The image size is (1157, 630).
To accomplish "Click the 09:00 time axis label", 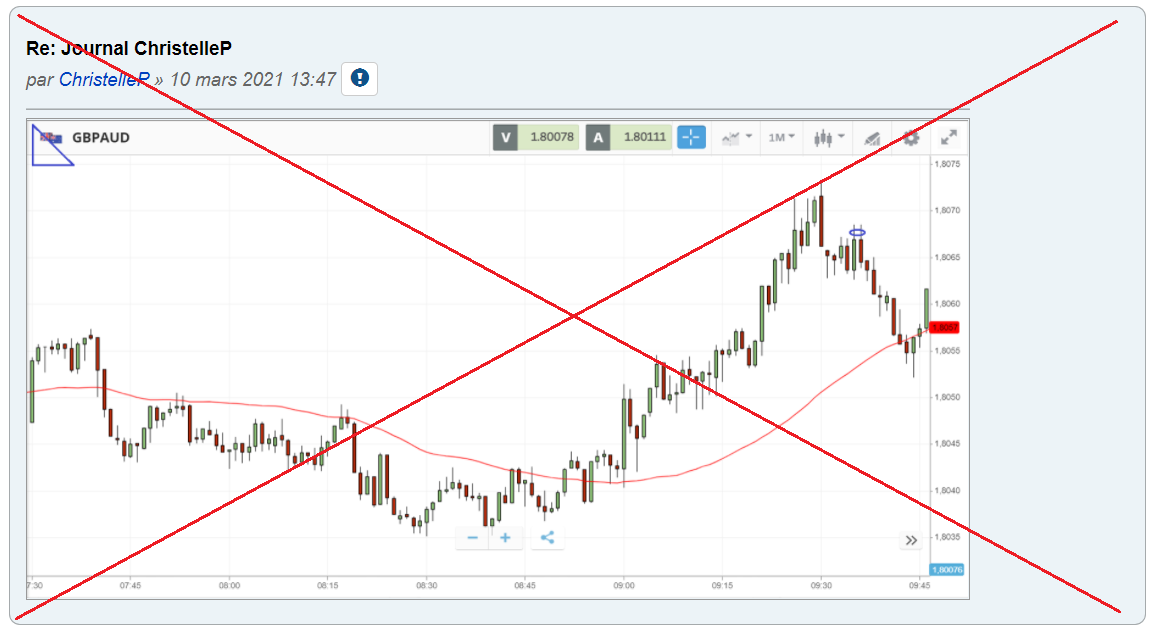I will point(624,586).
